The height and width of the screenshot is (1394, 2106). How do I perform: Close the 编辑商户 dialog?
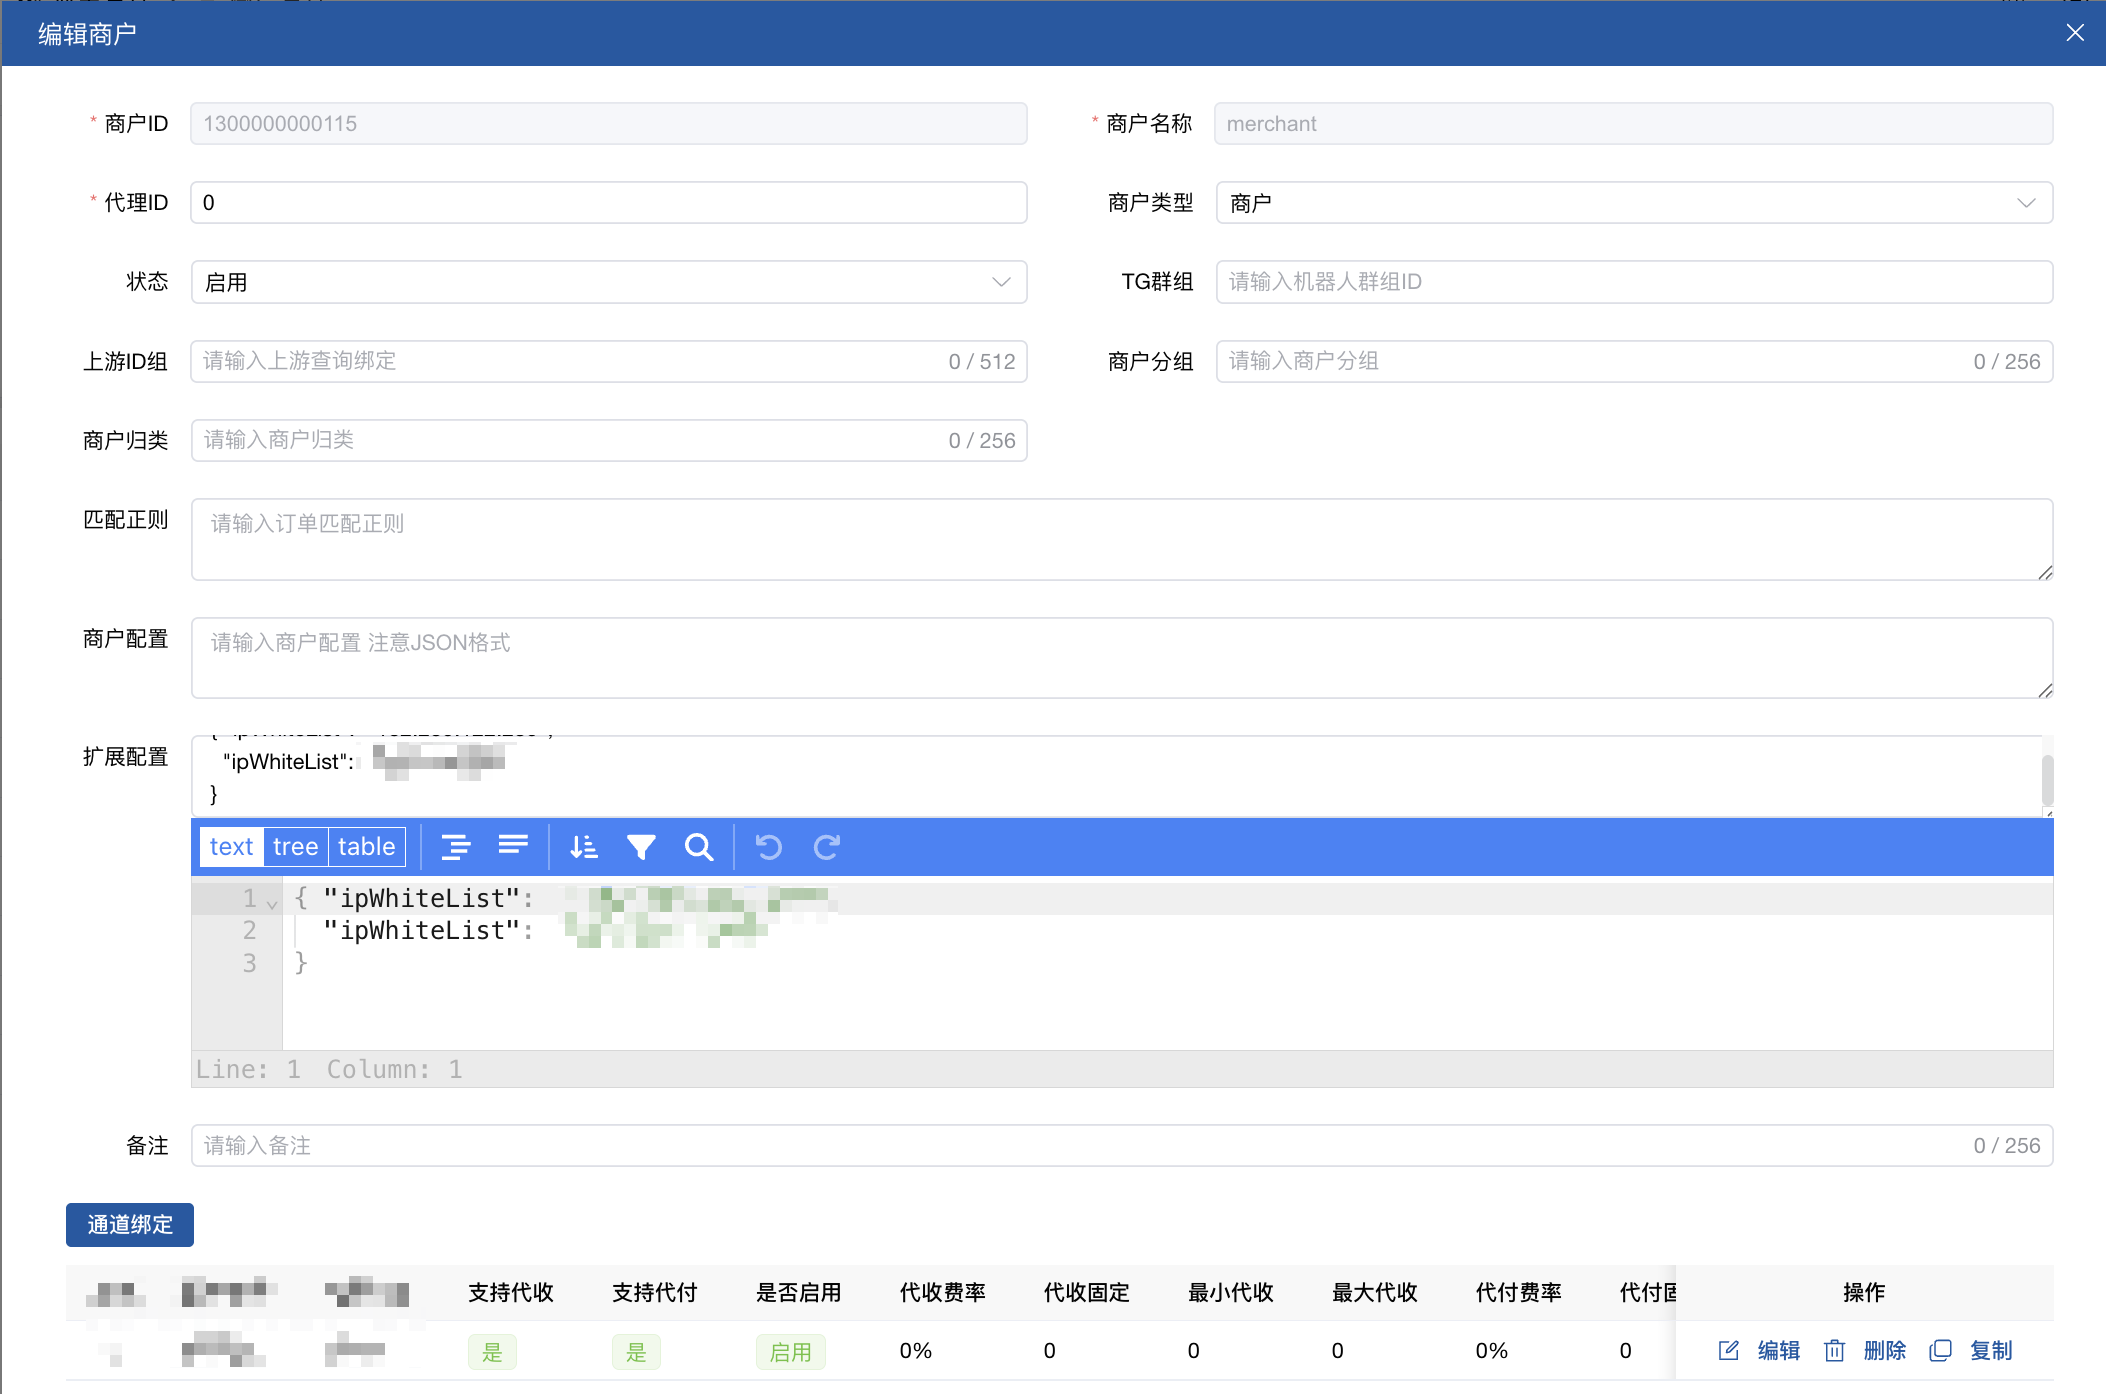click(x=2075, y=33)
